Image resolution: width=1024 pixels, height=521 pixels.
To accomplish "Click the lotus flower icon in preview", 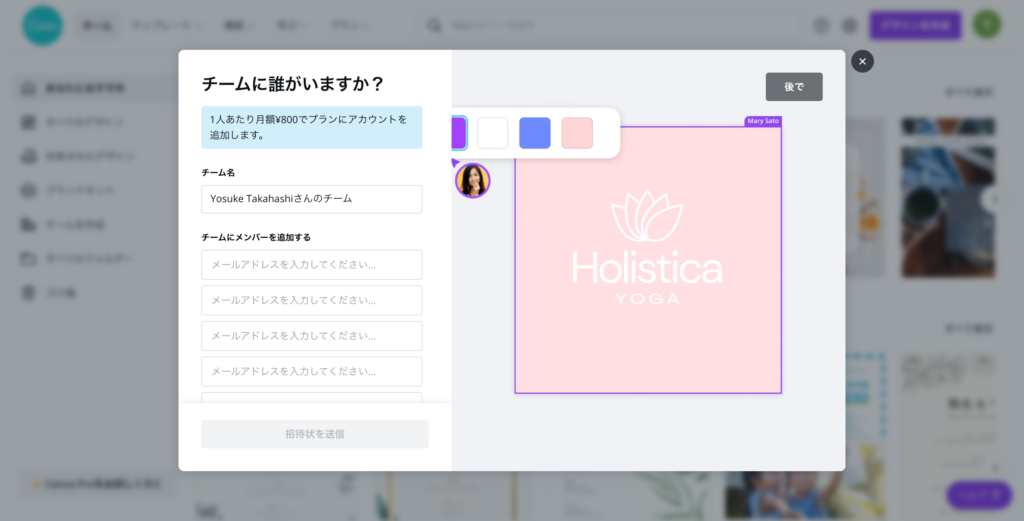I will 647,216.
